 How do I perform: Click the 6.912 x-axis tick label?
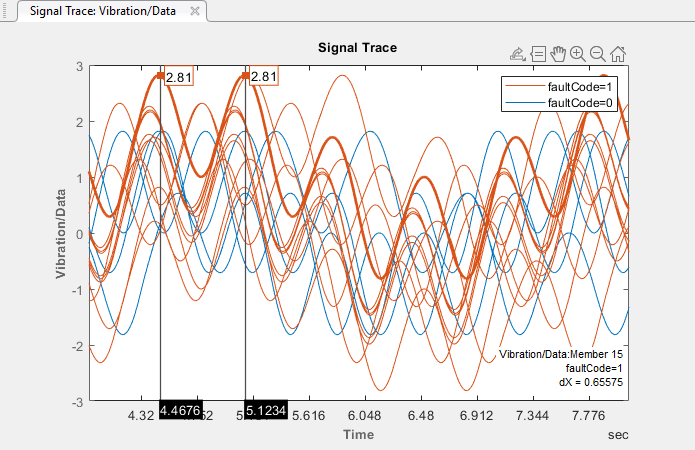tap(476, 415)
